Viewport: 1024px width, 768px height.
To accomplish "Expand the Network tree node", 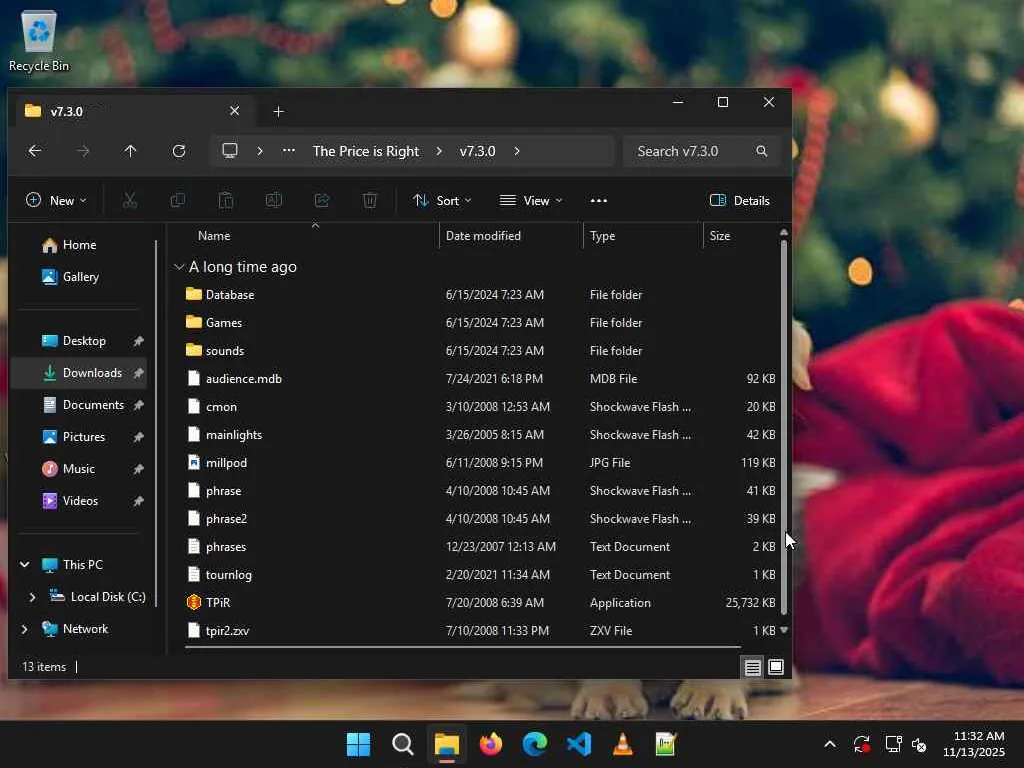I will click(x=24, y=629).
